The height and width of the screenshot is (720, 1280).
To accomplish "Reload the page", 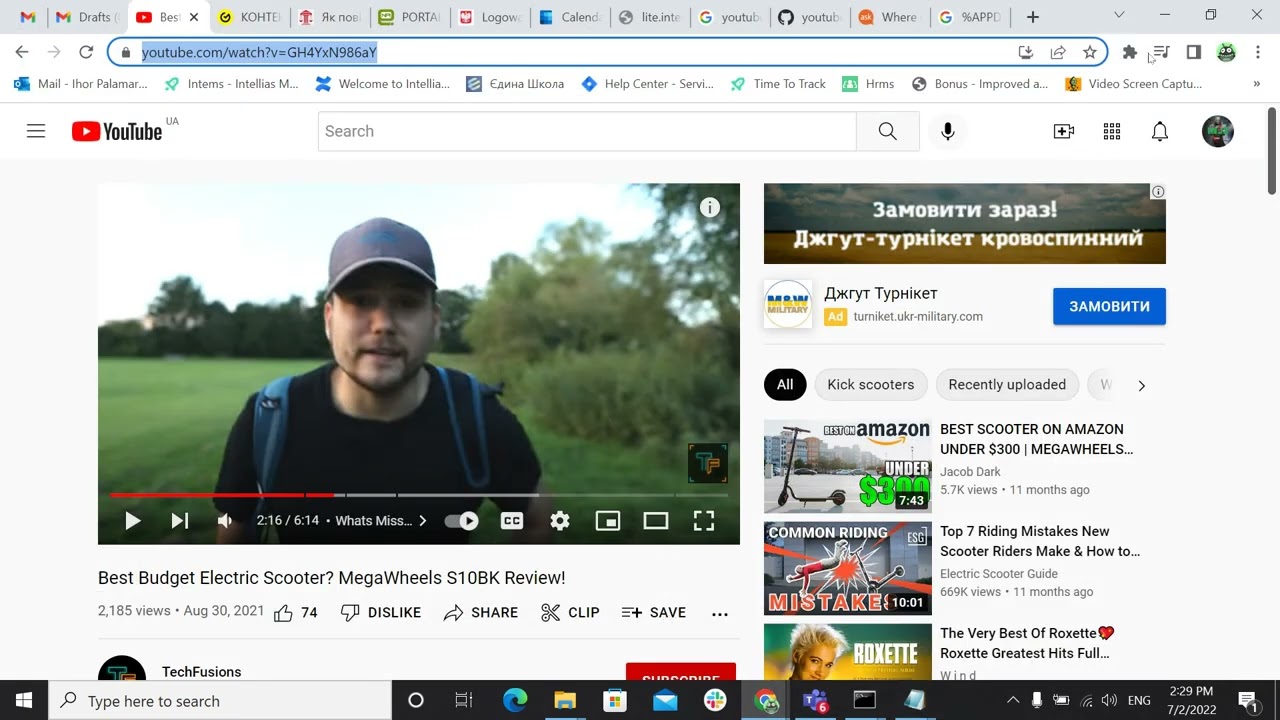I will point(86,52).
